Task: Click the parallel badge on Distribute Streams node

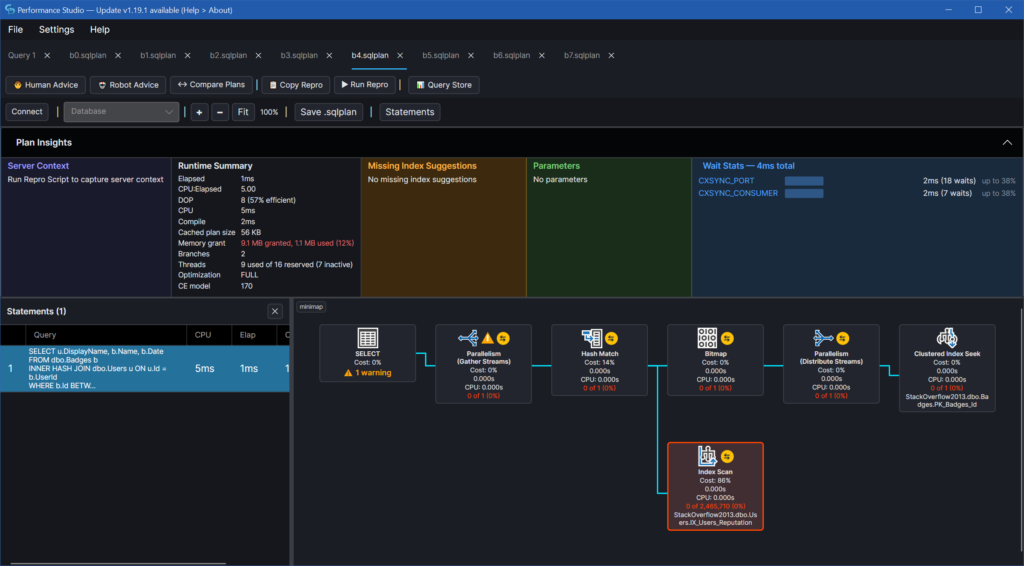Action: click(843, 338)
